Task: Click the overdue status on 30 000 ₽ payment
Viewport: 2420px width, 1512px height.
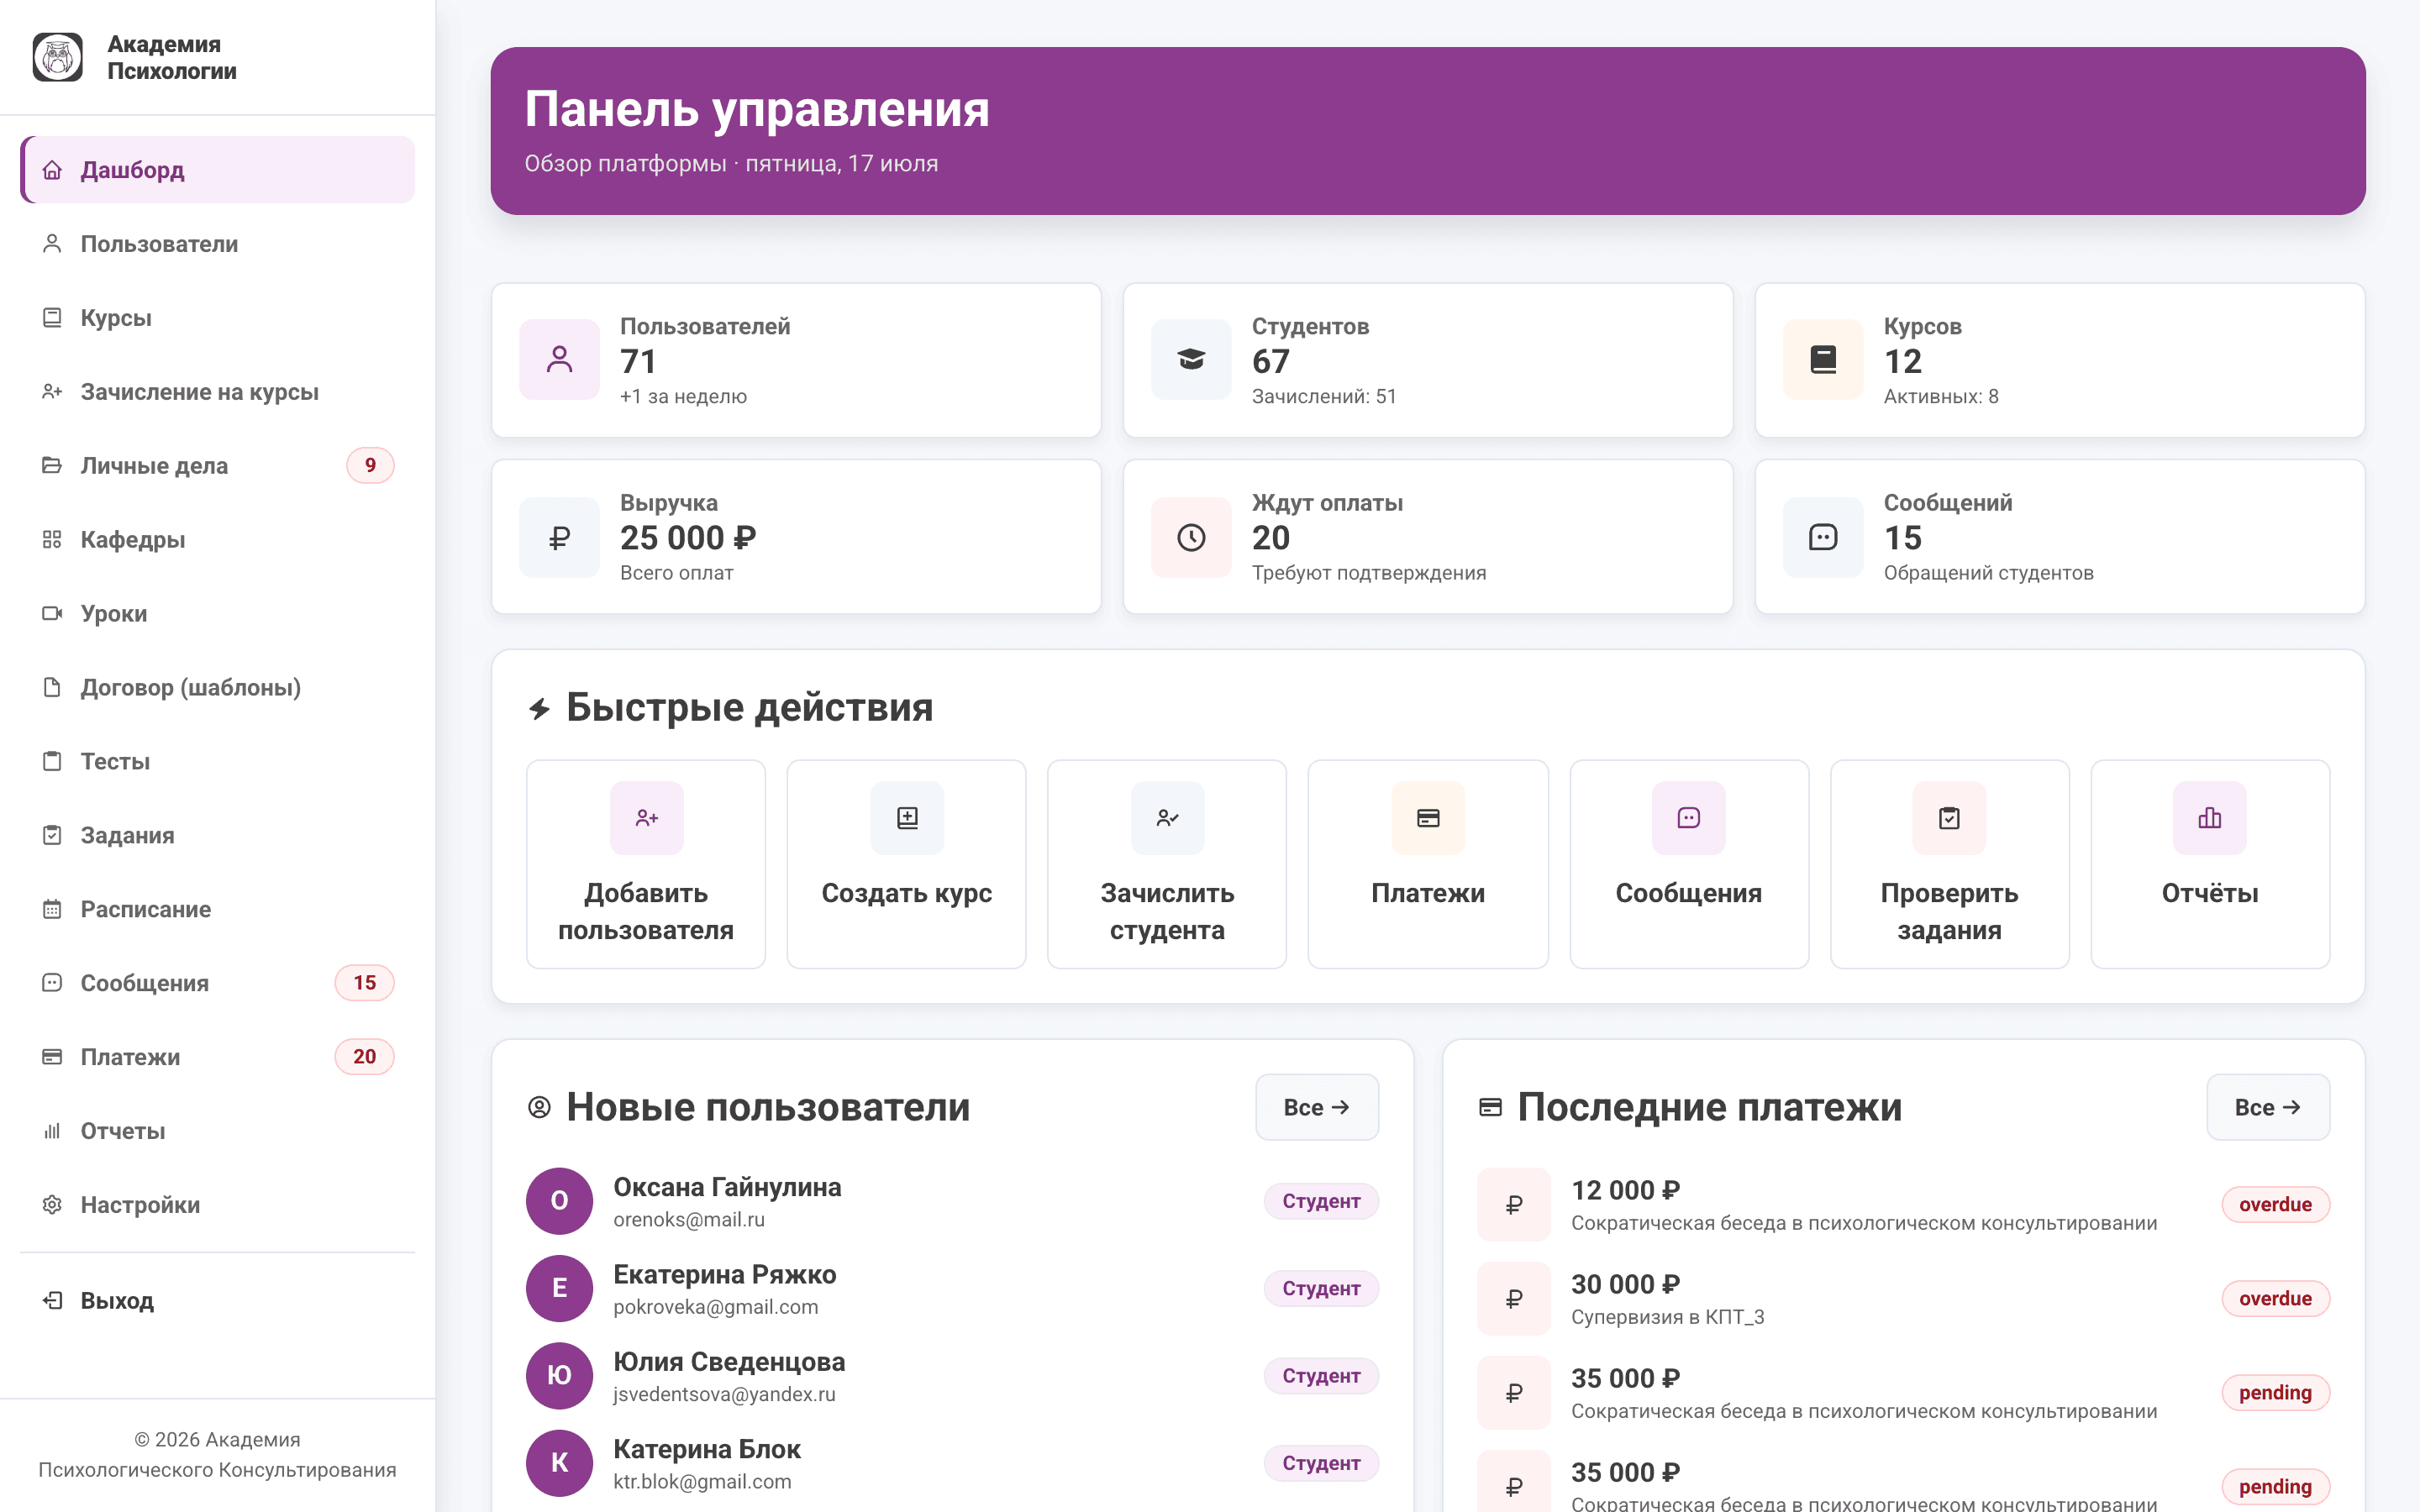Action: pyautogui.click(x=2275, y=1299)
